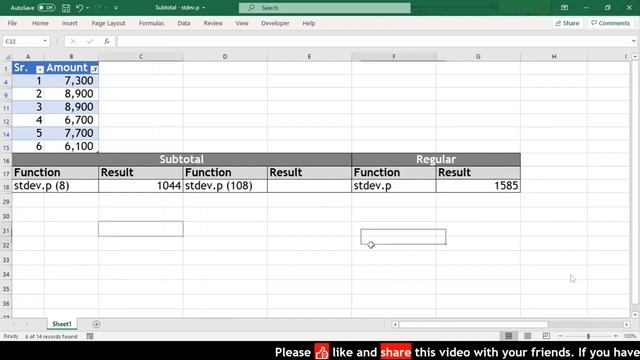Image resolution: width=640 pixels, height=360 pixels.
Task: Click the Enter checkmark icon in formula bar
Action: pos(90,41)
